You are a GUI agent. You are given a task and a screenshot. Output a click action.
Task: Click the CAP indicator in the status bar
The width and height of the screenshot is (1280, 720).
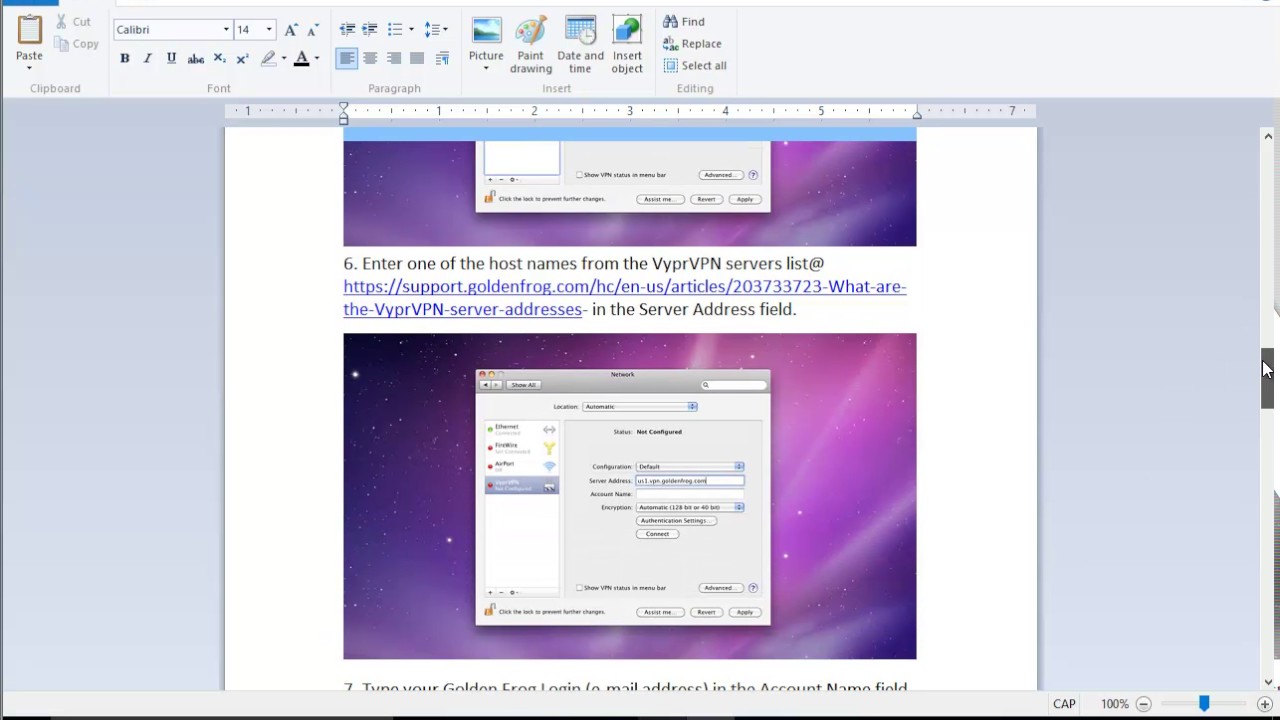pos(1064,704)
